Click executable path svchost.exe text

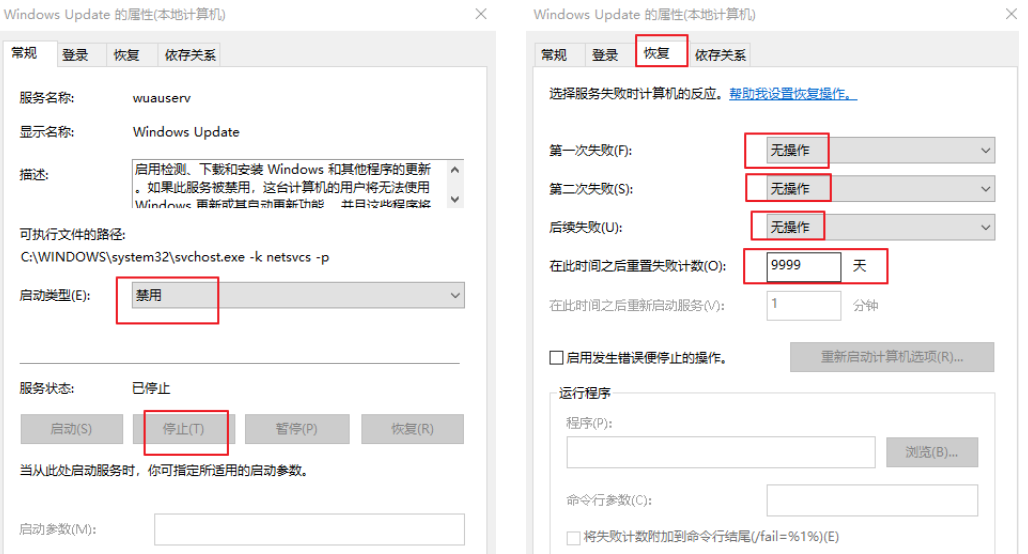coord(174,257)
